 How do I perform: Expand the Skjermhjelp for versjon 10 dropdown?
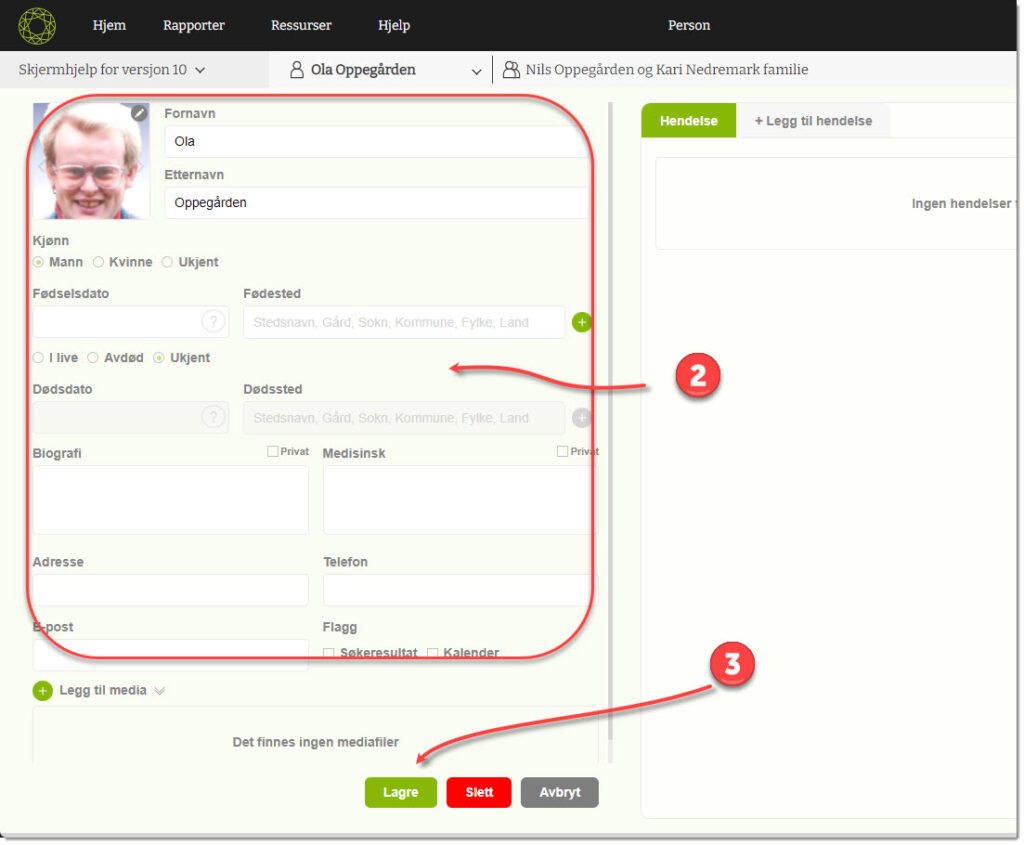(200, 70)
